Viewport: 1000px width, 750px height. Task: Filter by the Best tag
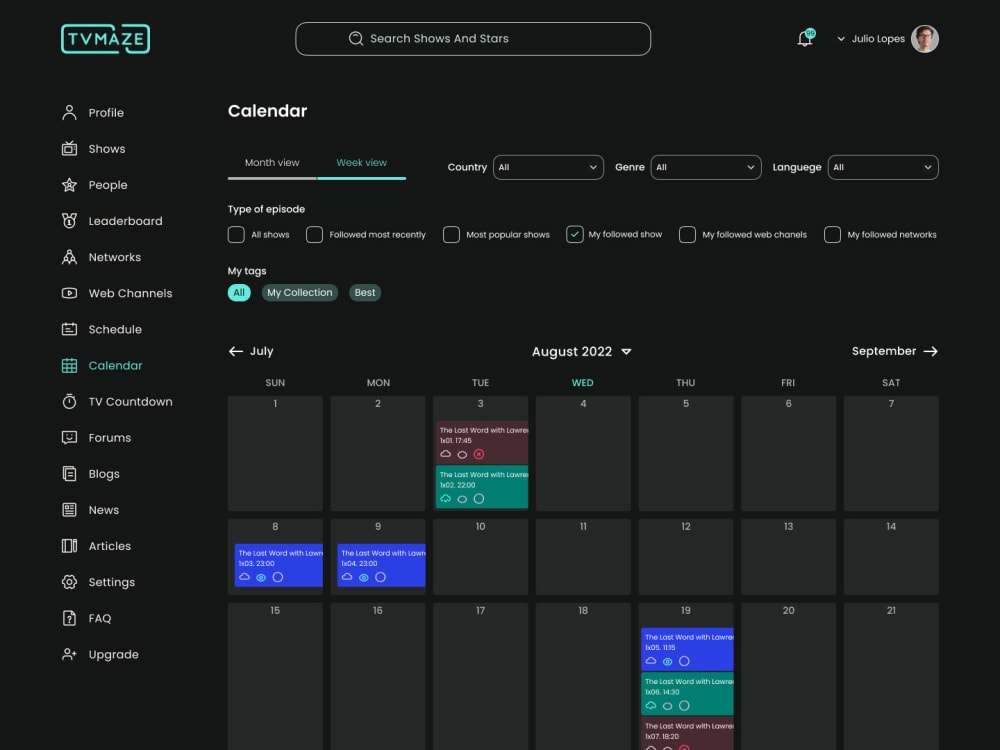[365, 293]
